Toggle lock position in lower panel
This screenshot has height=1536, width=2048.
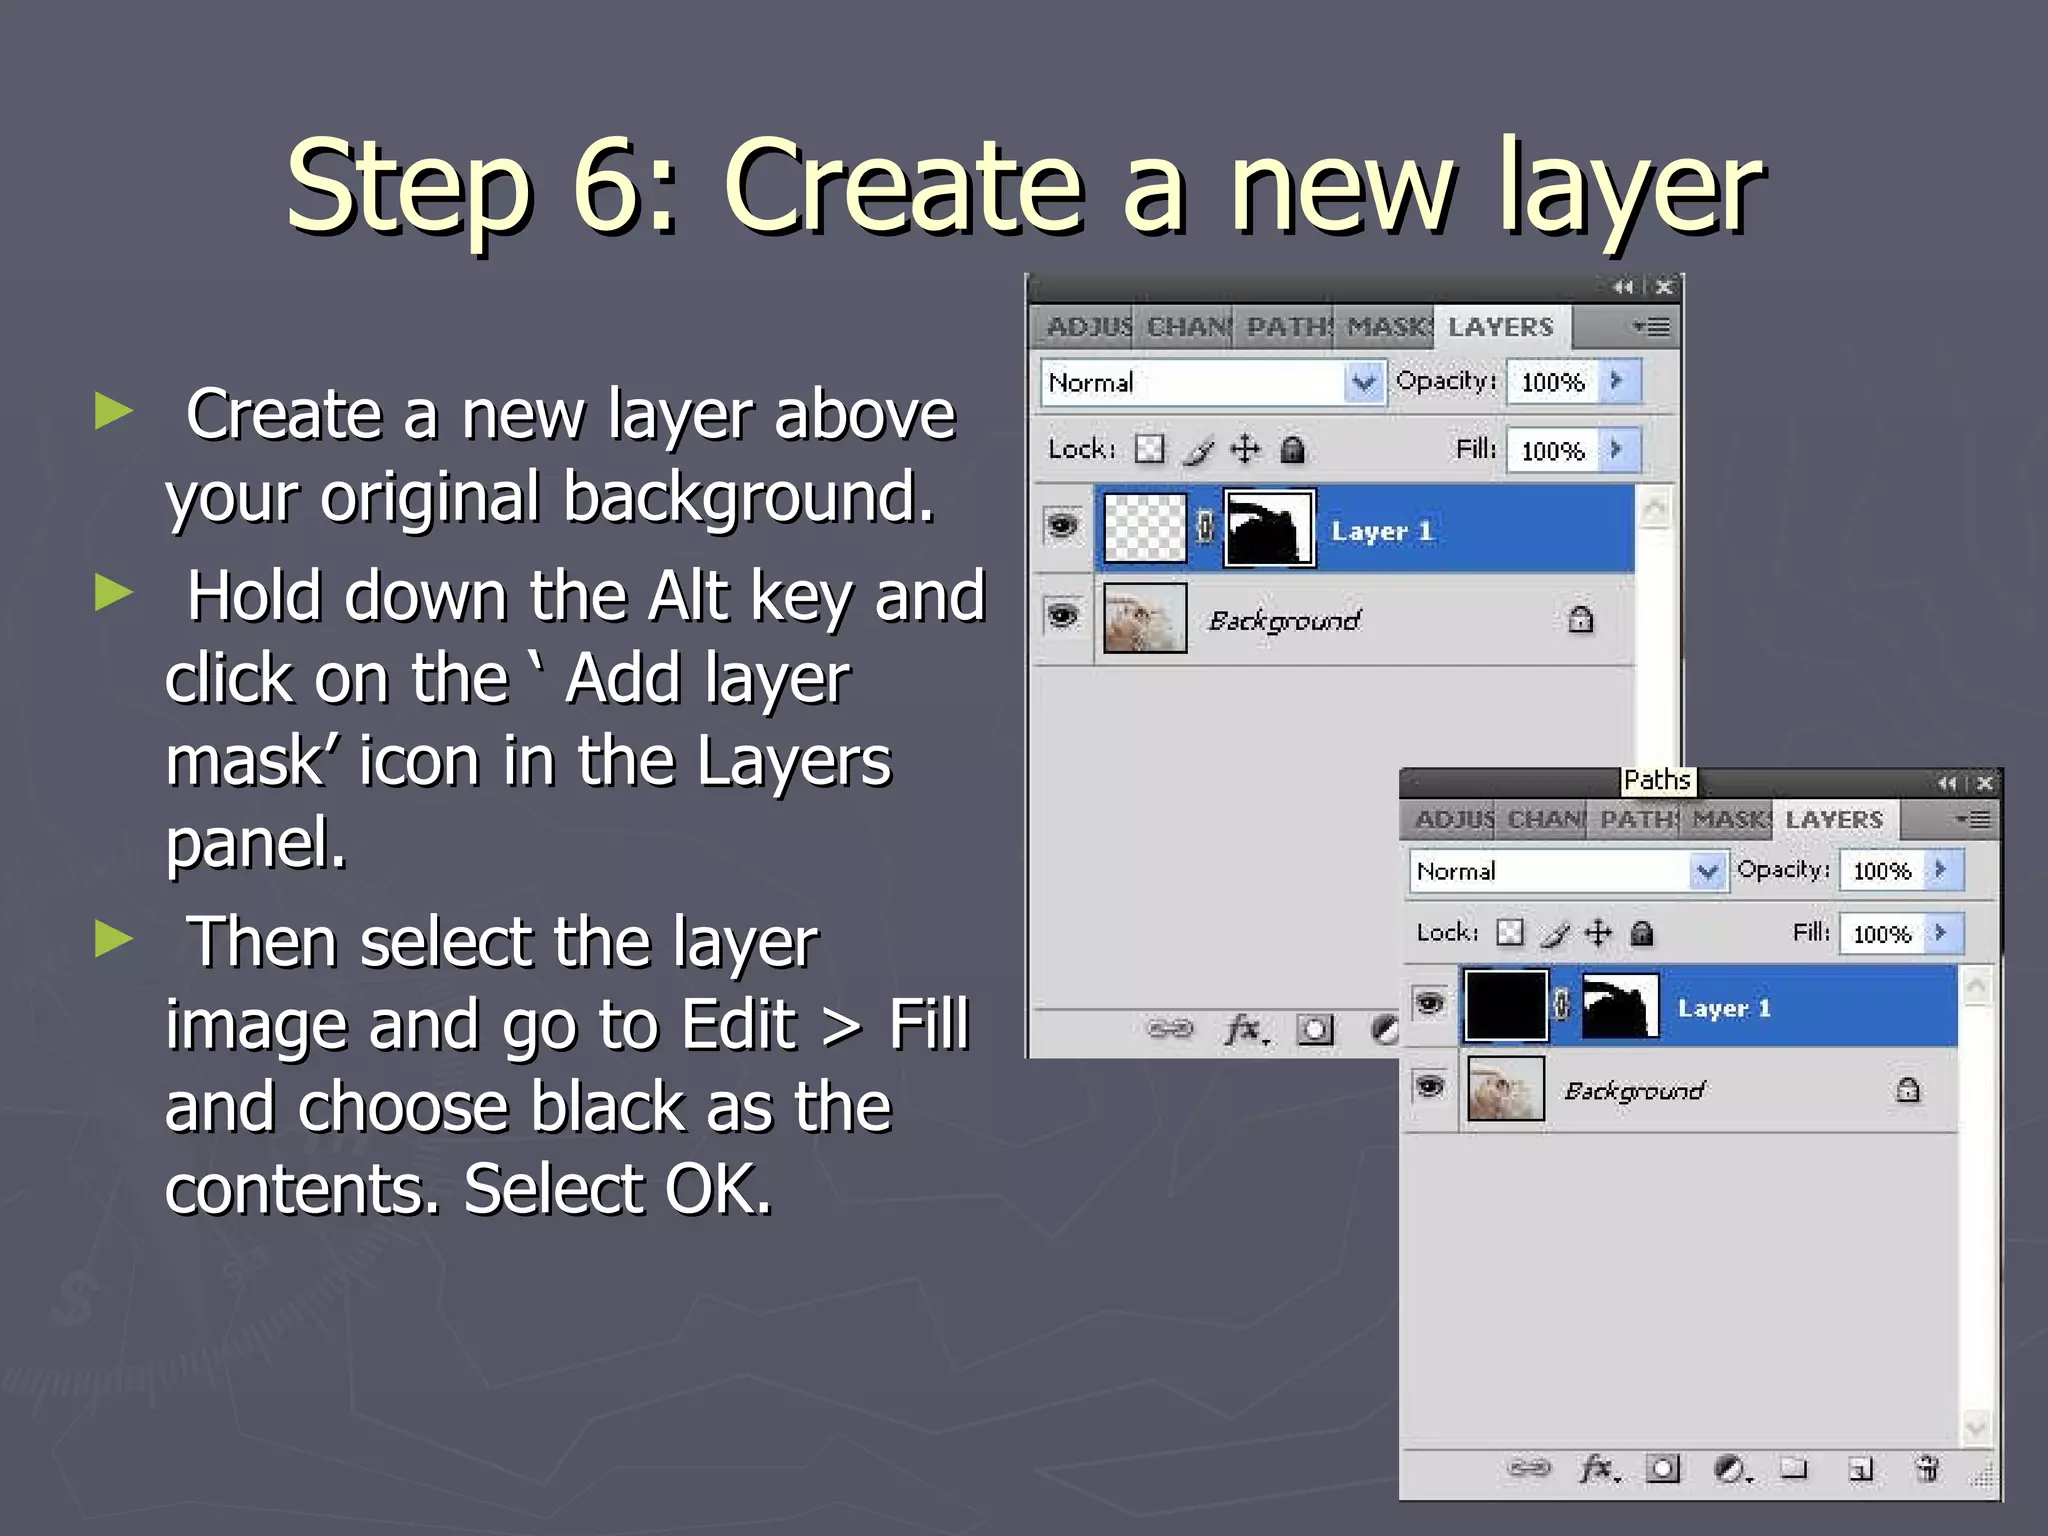[1599, 933]
